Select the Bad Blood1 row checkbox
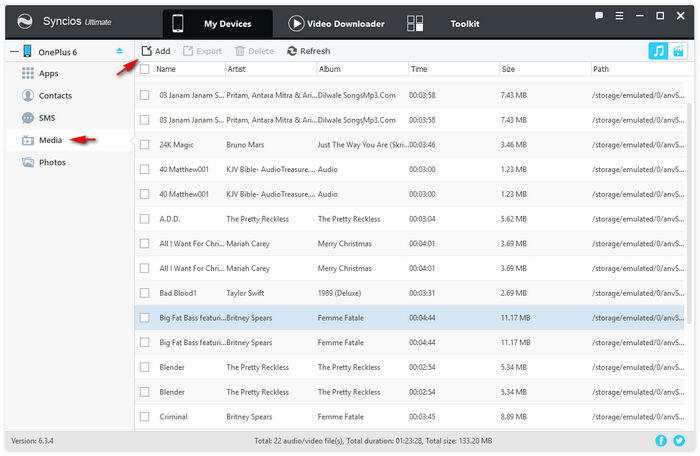Screen dimensions: 700x456 click(145, 293)
